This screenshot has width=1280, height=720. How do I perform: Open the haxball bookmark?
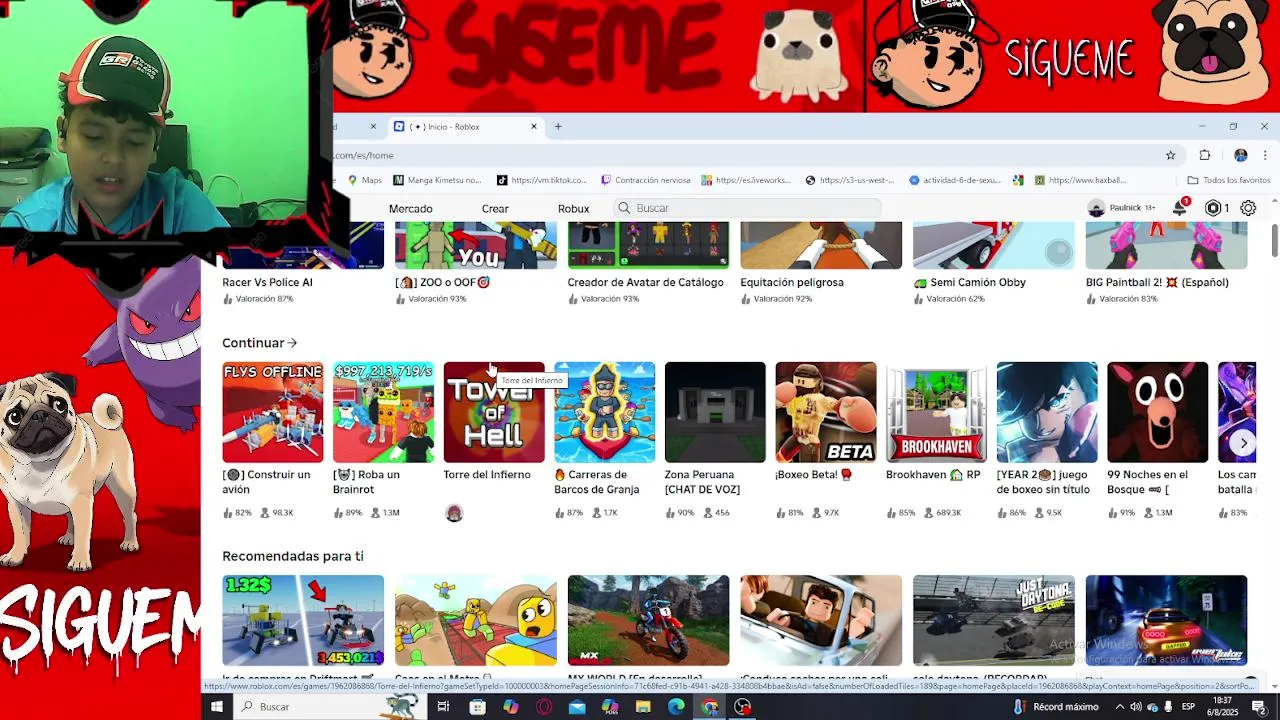1079,180
